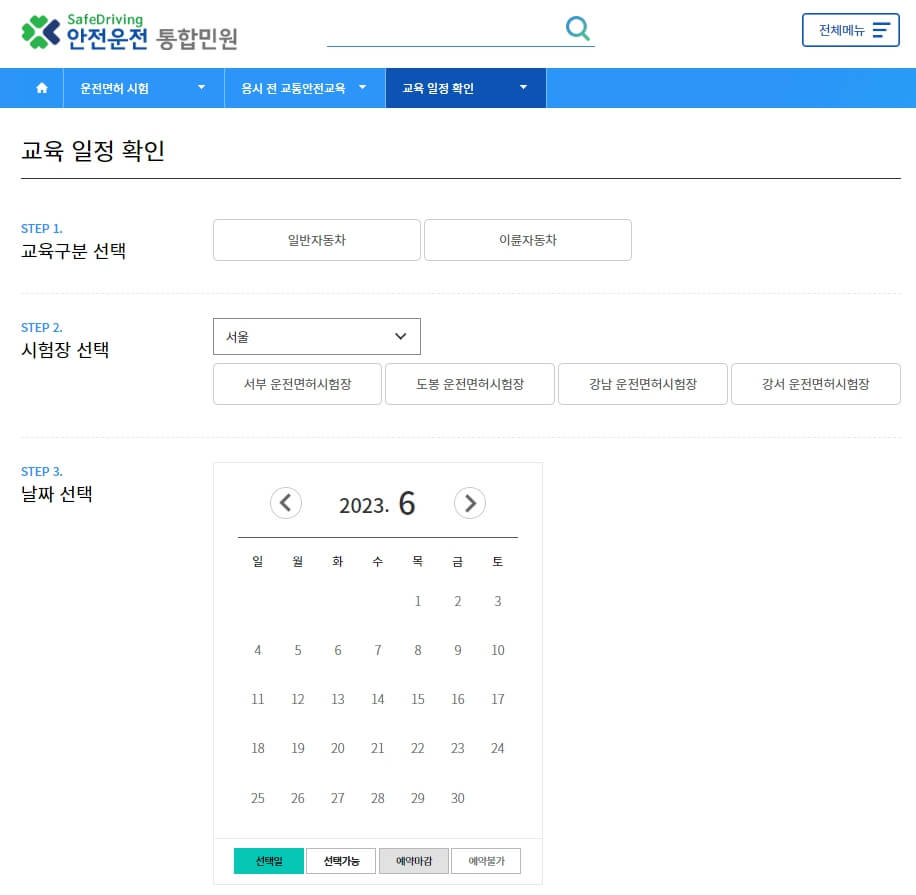Click the next month arrow on calendar
This screenshot has width=916, height=895.
470,503
